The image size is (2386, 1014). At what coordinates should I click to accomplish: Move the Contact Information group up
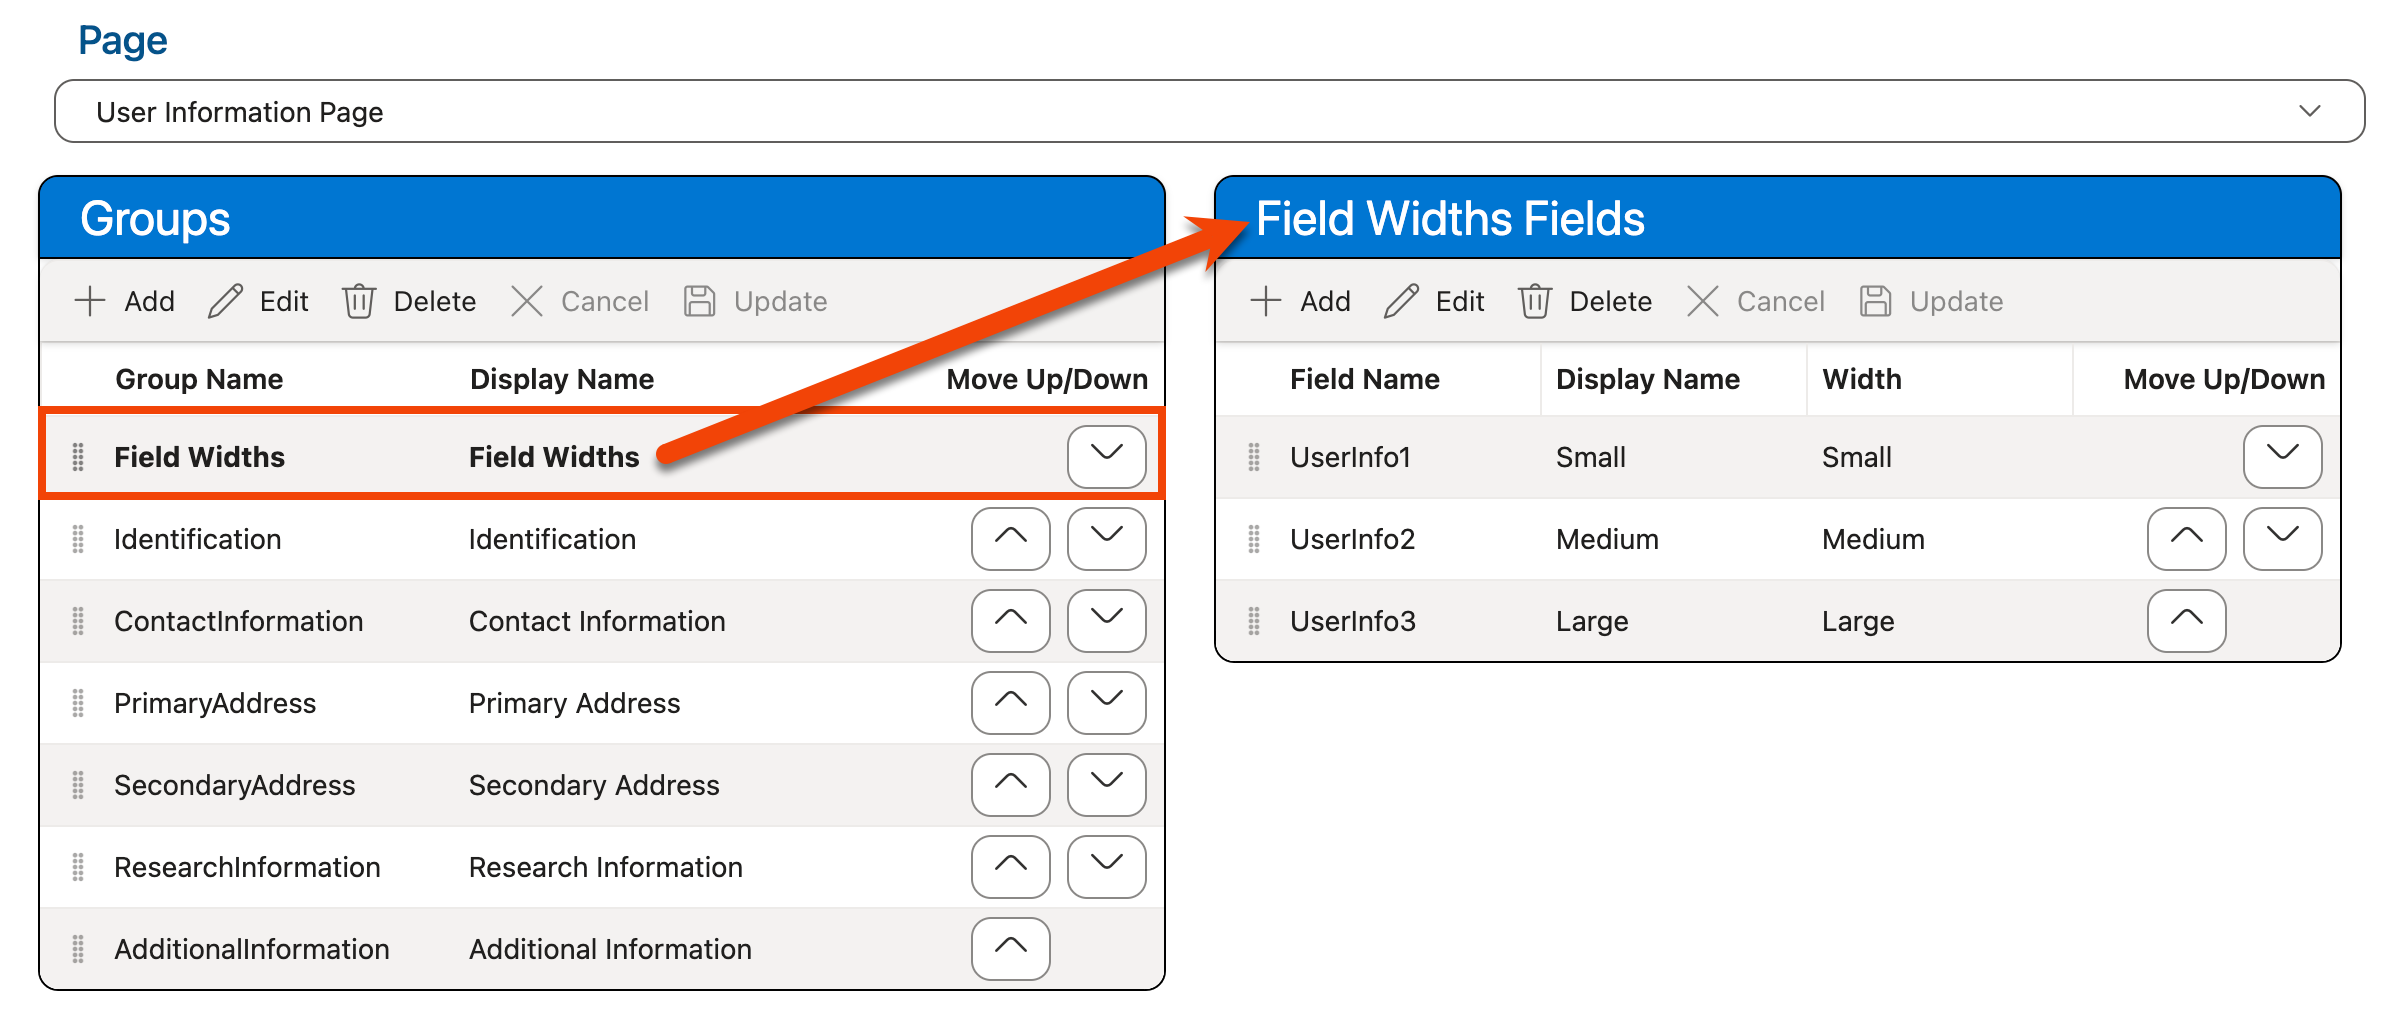(1010, 621)
